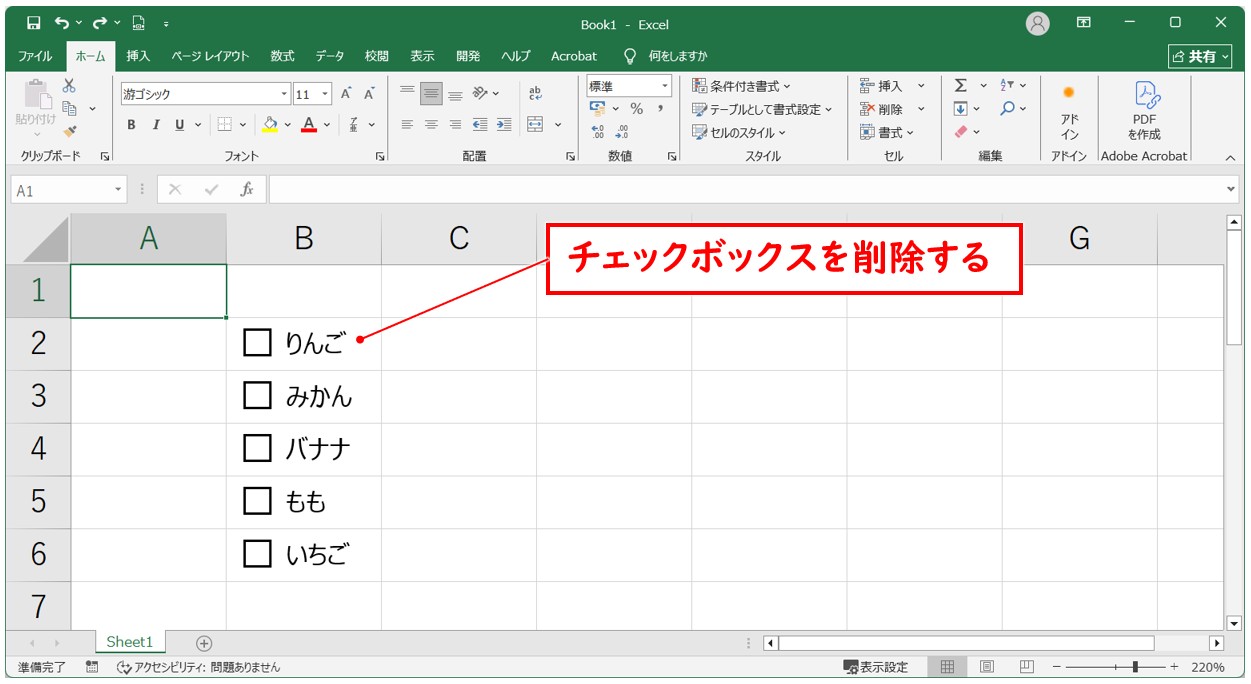Click the AutoSum sigma icon
This screenshot has width=1251, height=684.
(x=961, y=86)
